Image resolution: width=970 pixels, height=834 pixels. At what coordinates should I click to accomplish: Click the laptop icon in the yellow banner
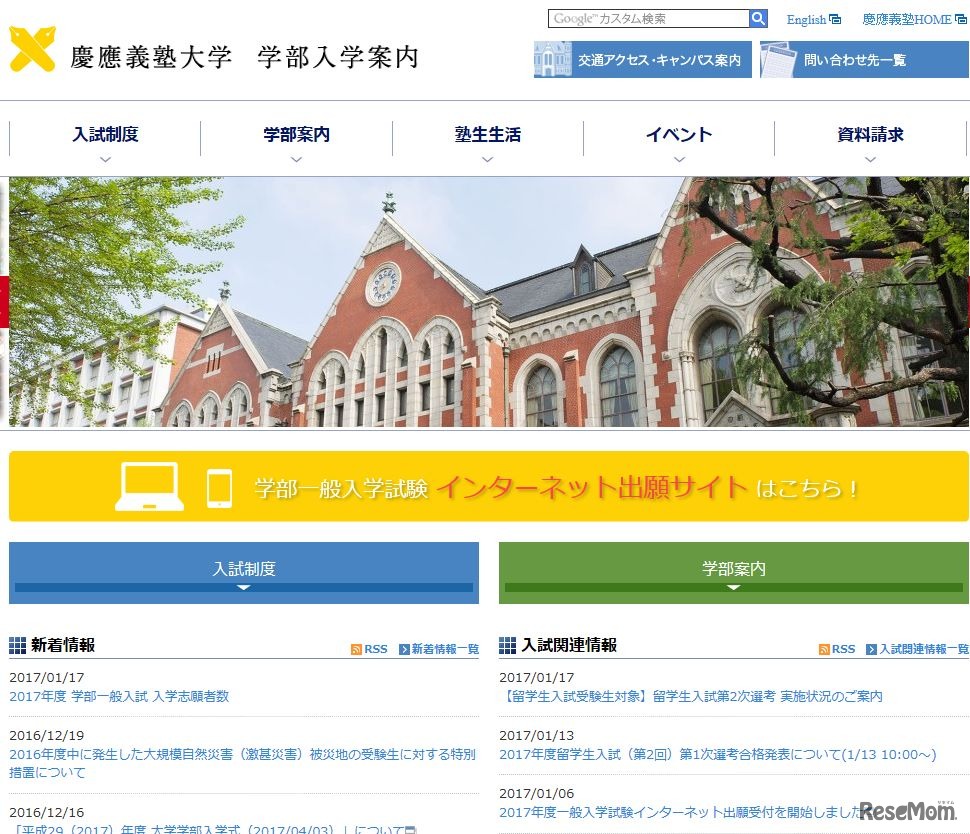[x=150, y=486]
